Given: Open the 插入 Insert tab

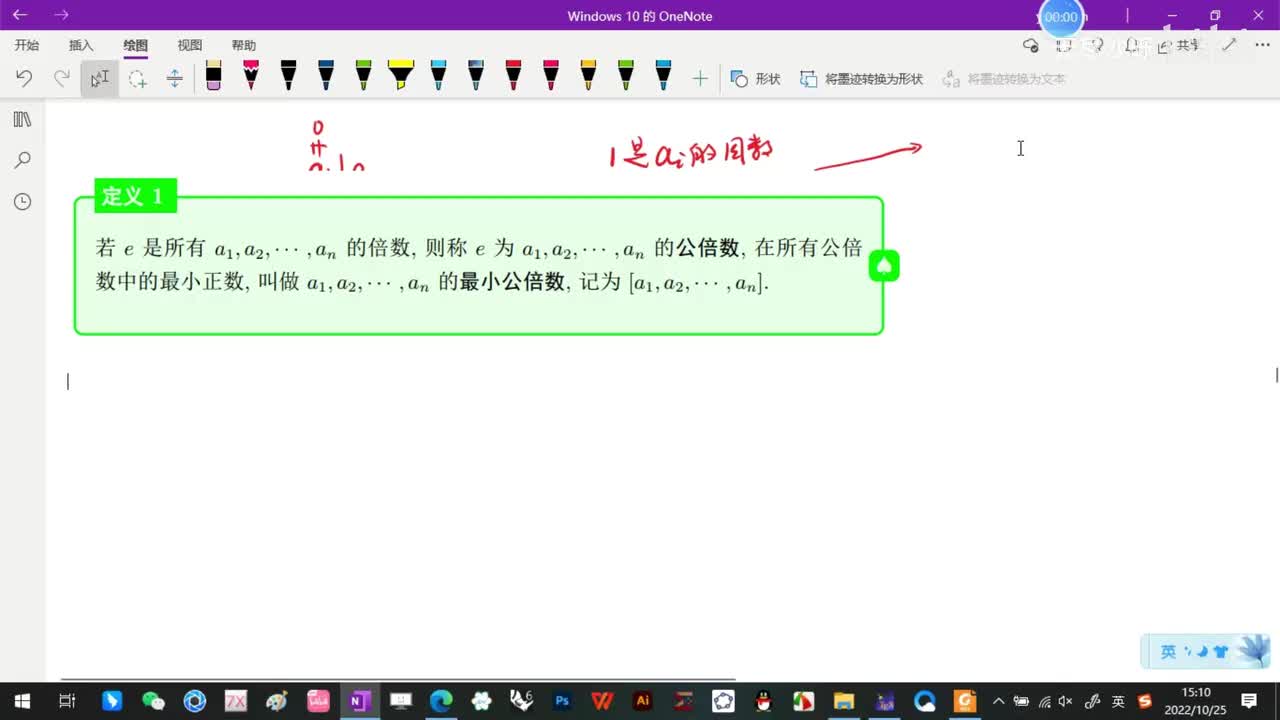Looking at the screenshot, I should coord(81,45).
